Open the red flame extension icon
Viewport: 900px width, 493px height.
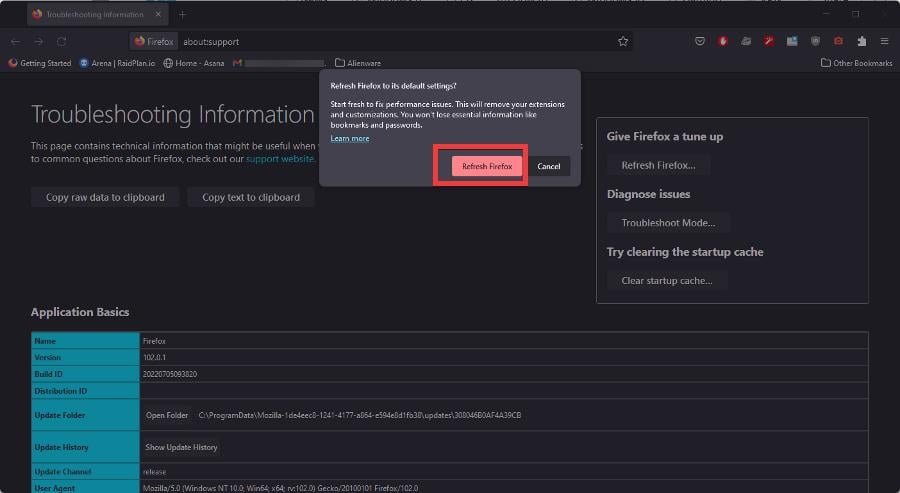[723, 41]
